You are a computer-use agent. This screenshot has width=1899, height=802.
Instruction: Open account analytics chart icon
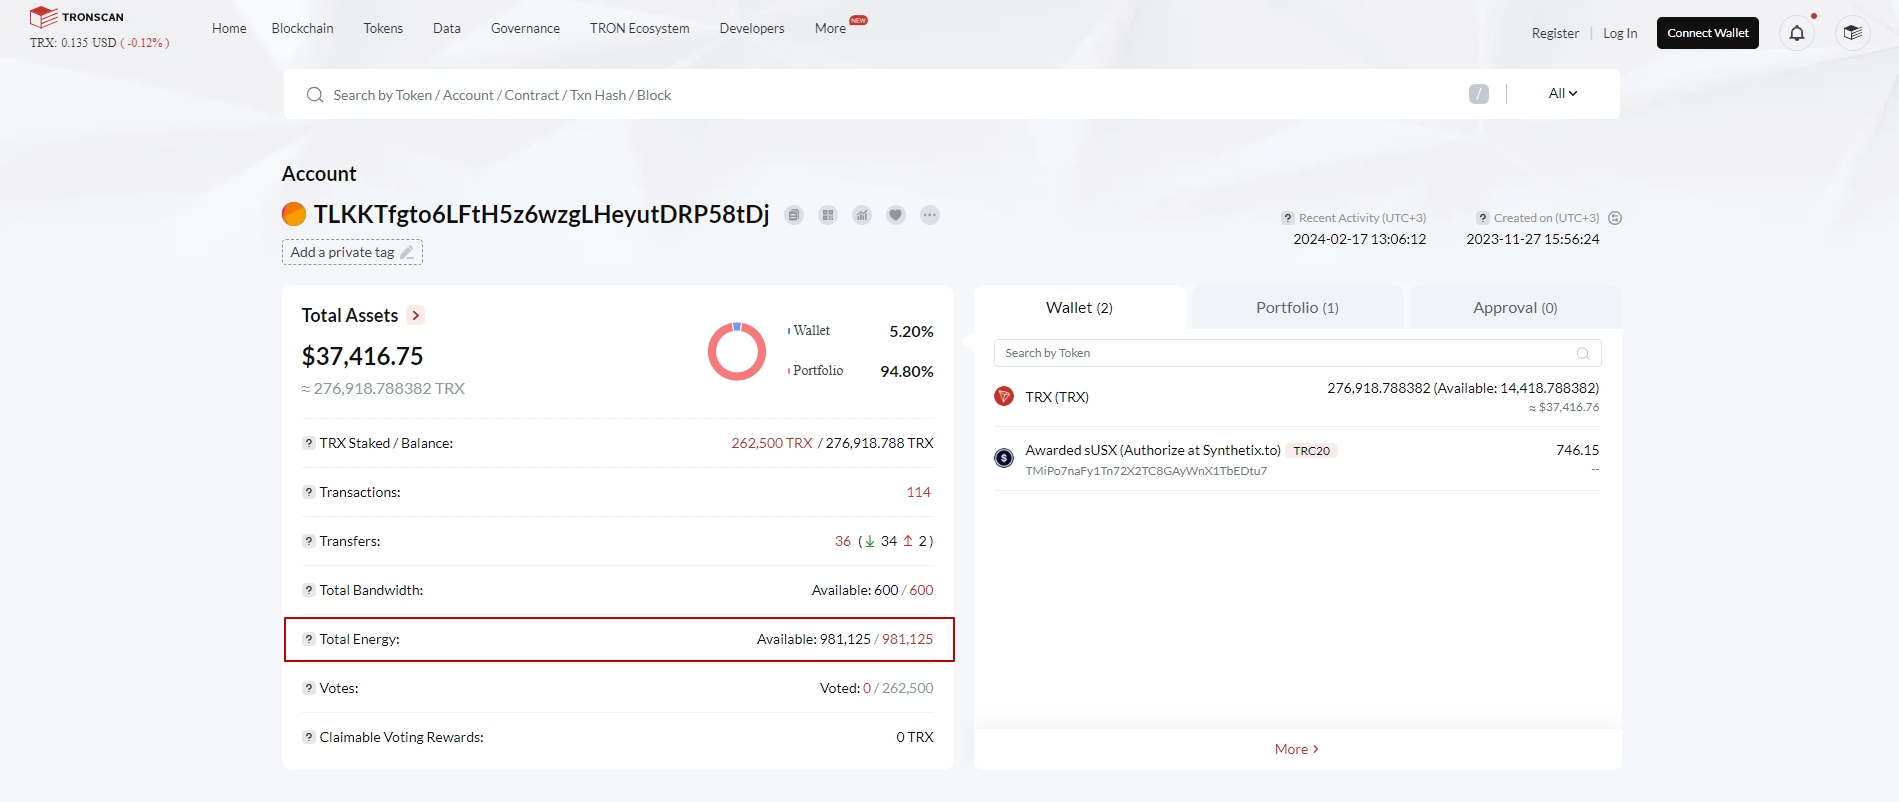[862, 215]
